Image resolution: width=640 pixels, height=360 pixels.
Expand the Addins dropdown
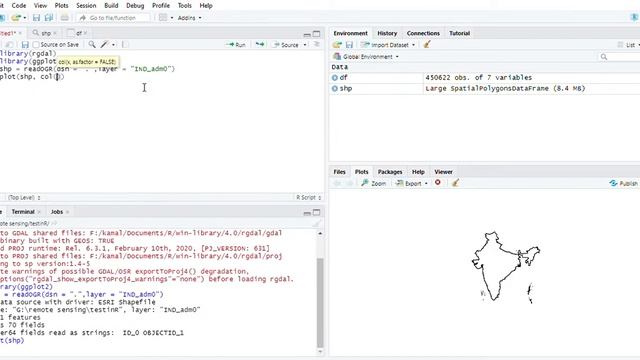pyautogui.click(x=189, y=18)
